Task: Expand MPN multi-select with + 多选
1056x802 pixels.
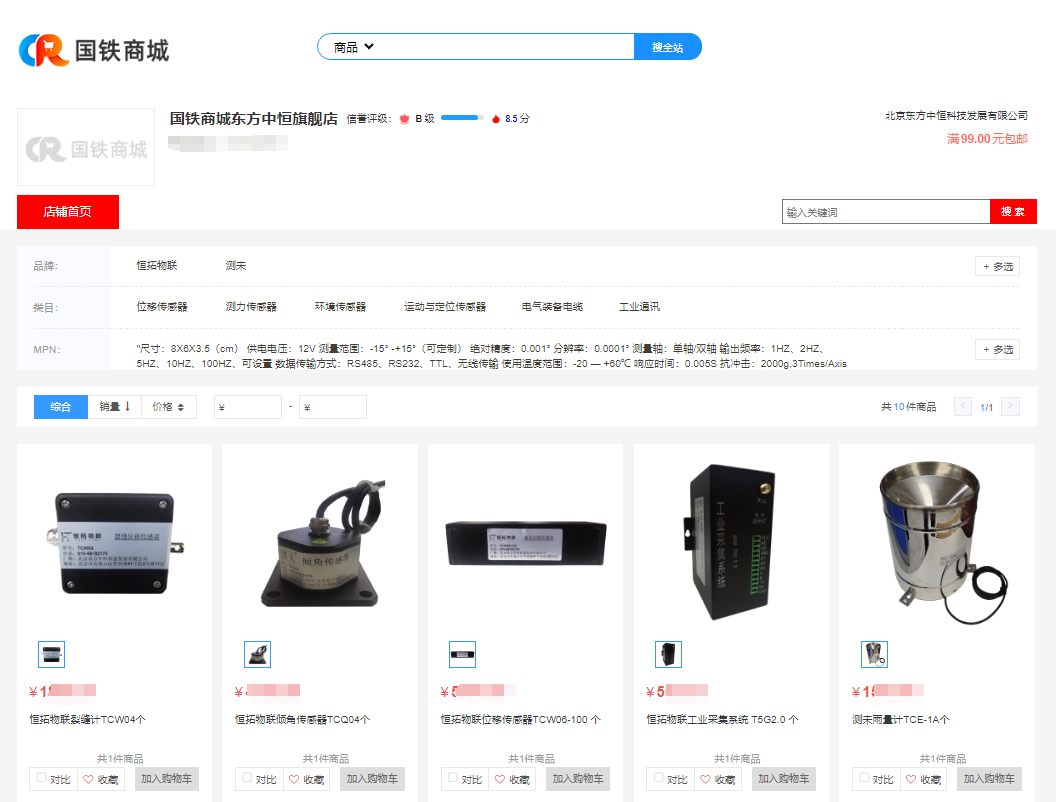Action: pos(997,349)
